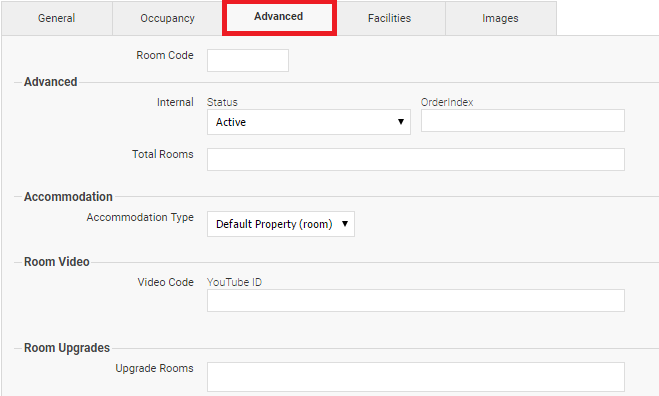Go to the Facilities tab
Image resolution: width=659 pixels, height=396 pixels.
(x=390, y=18)
